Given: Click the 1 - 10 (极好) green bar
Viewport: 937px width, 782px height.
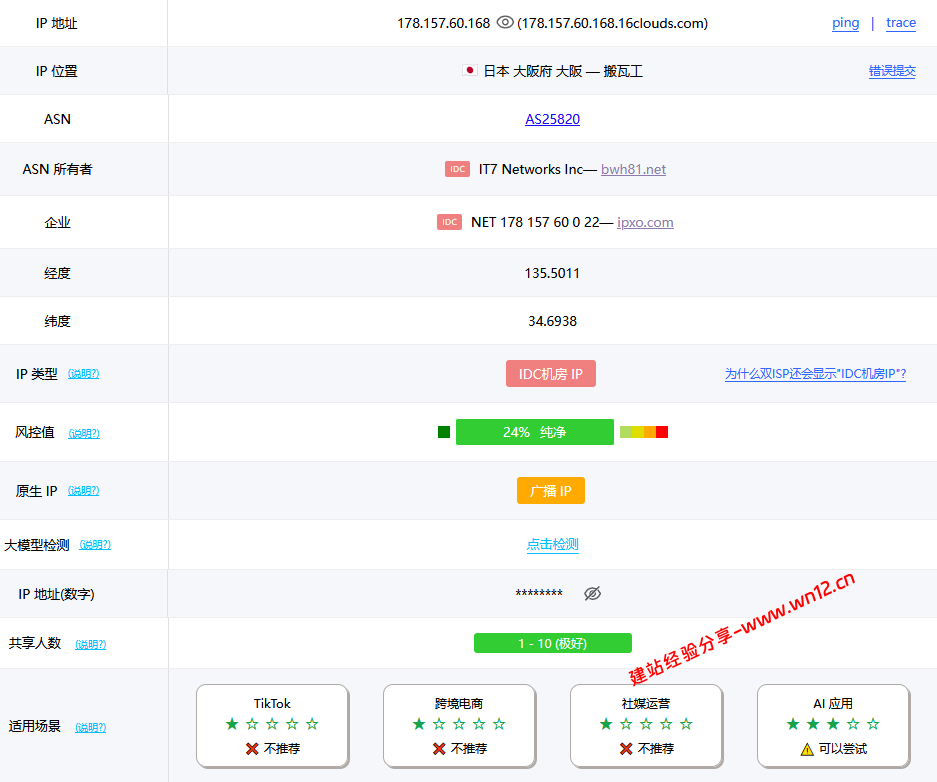Looking at the screenshot, I should tap(553, 643).
